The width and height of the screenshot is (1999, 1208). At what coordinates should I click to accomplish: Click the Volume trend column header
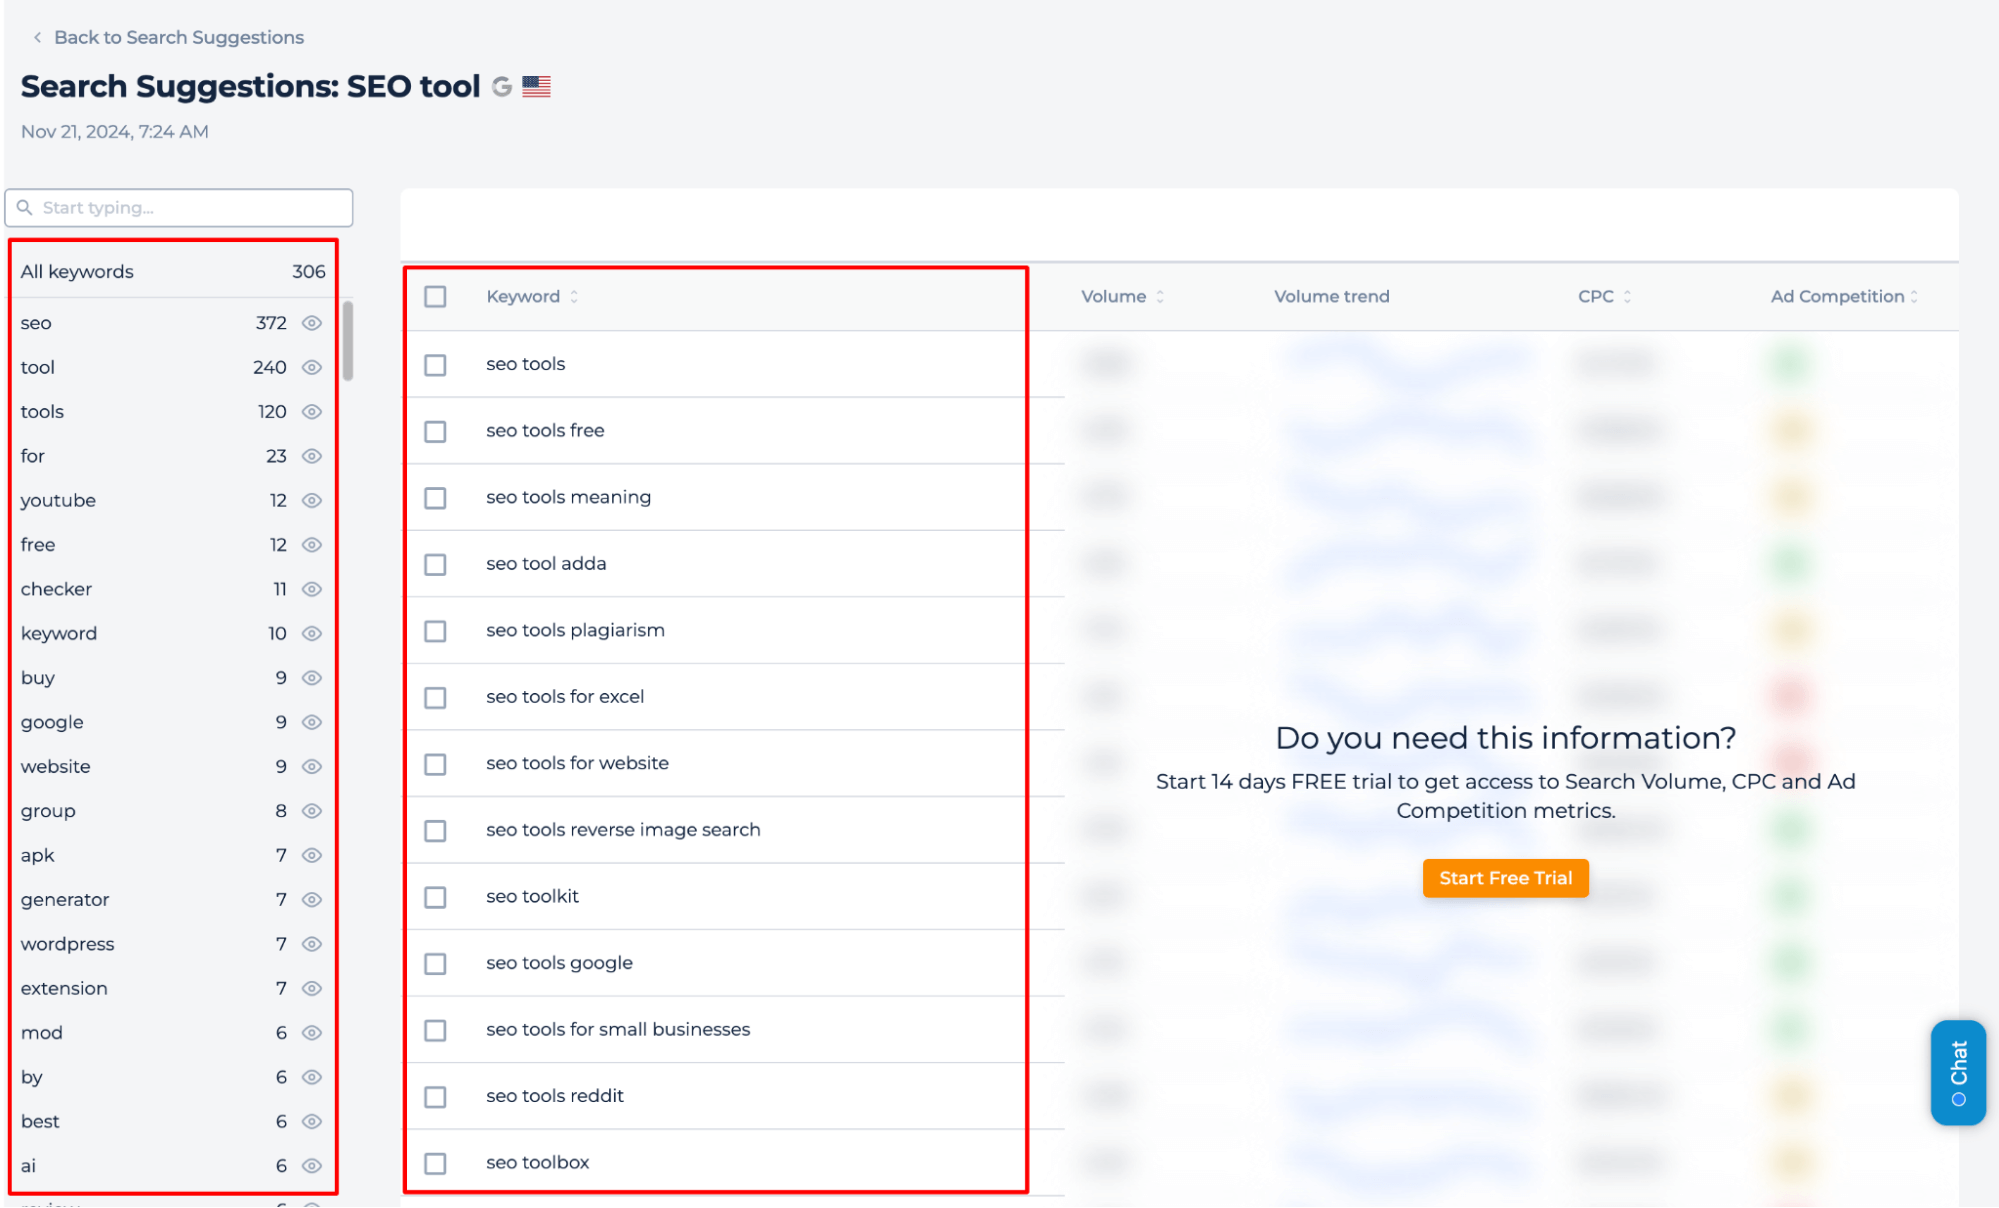tap(1331, 297)
